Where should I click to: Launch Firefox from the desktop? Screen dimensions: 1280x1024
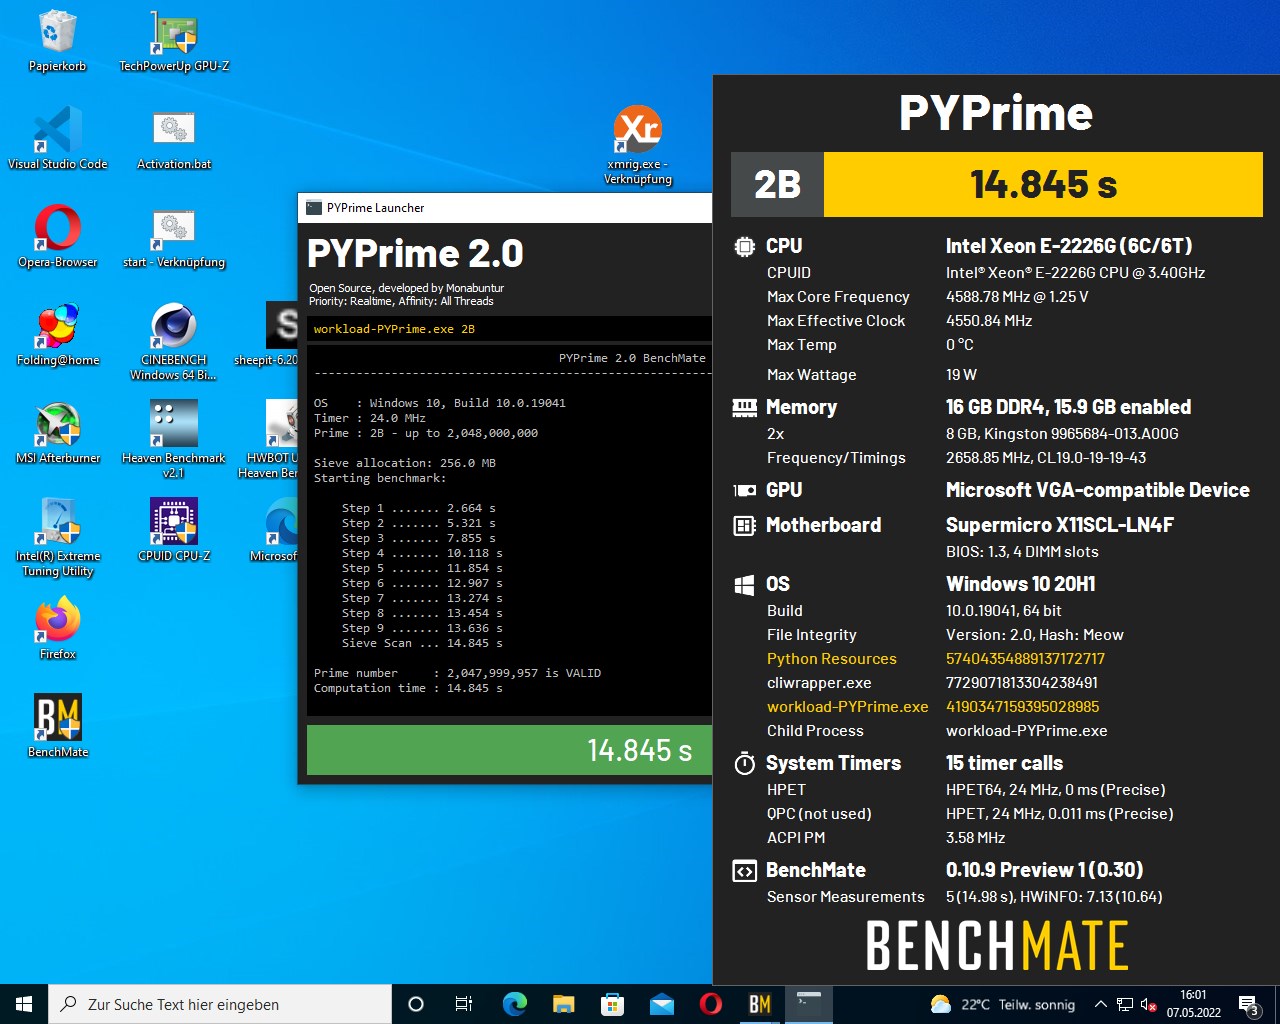click(57, 628)
